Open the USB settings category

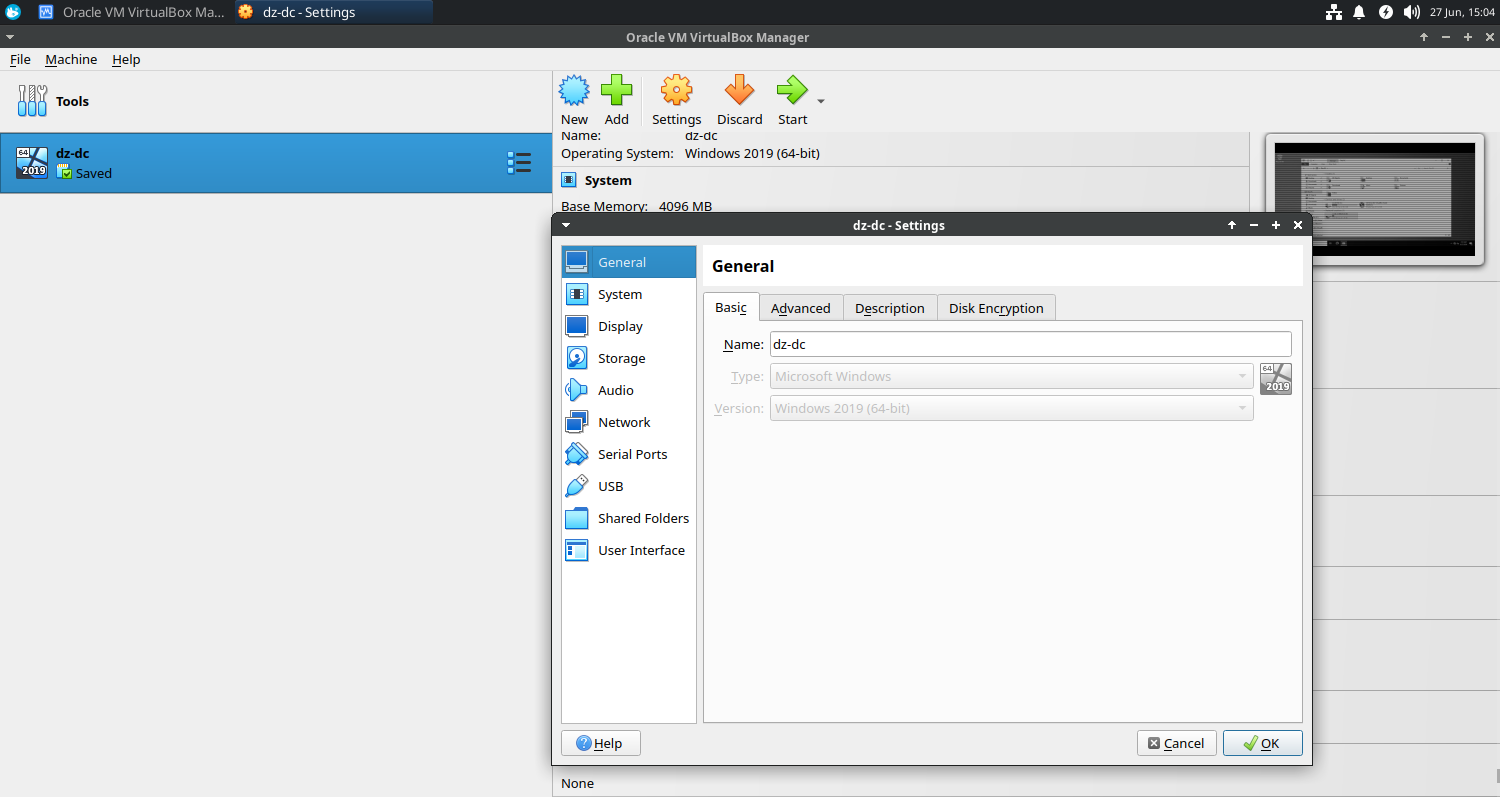(629, 486)
